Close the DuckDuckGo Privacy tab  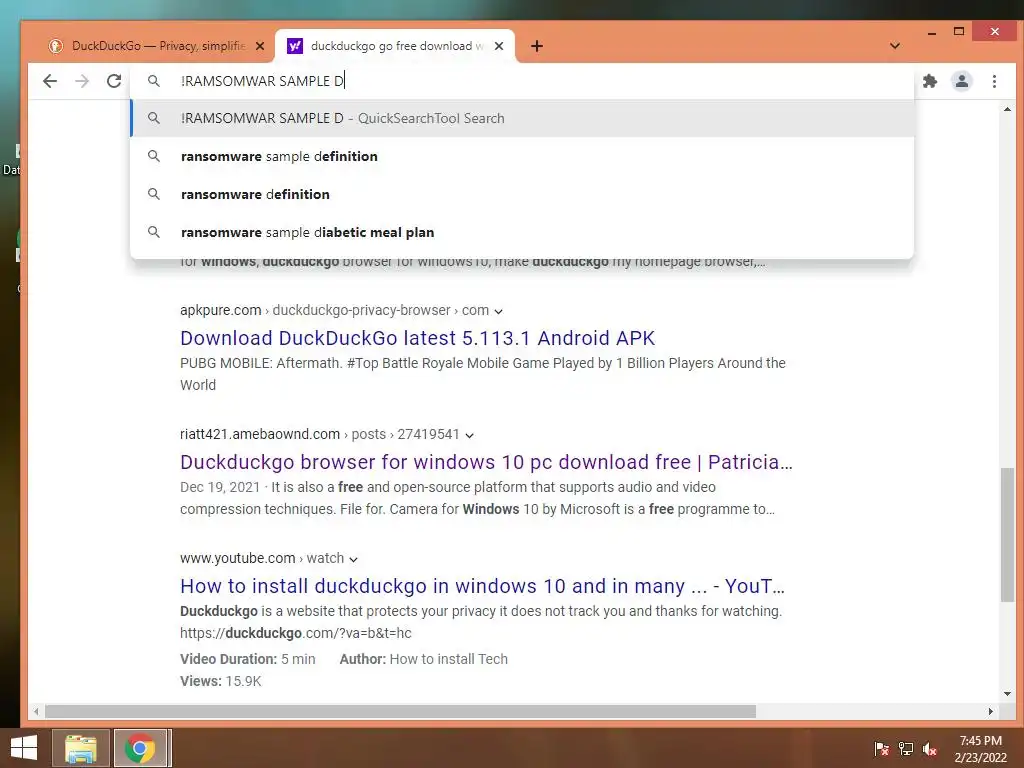pos(260,46)
